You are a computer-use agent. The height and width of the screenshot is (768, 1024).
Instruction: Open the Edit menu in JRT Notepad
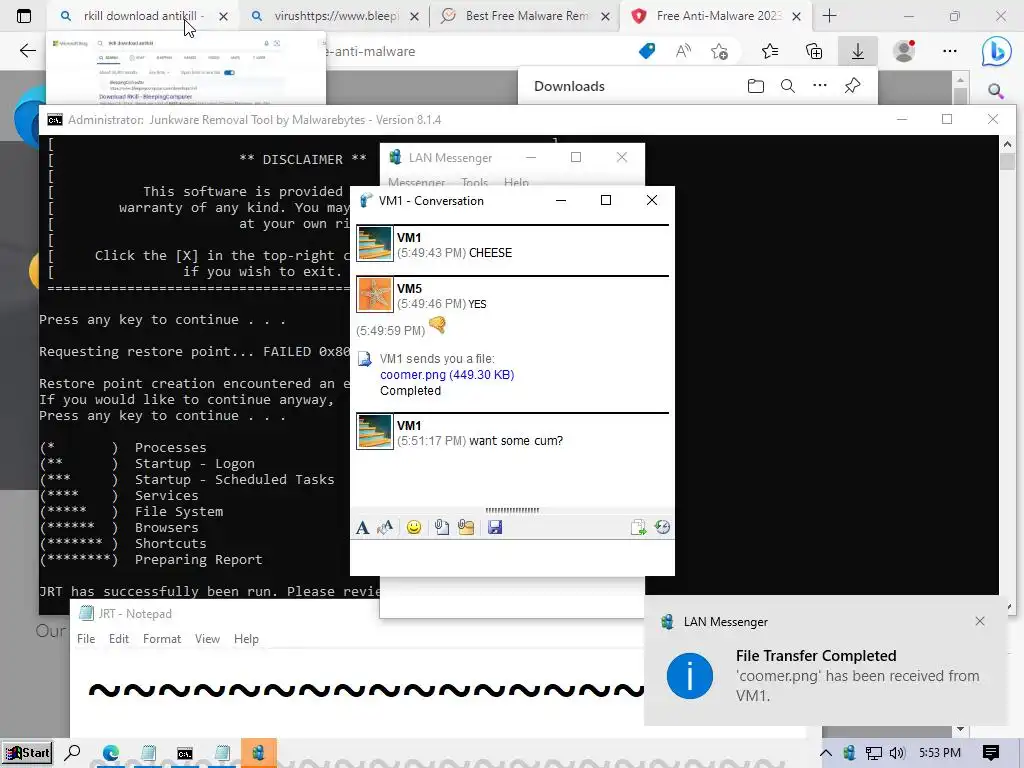coord(119,639)
